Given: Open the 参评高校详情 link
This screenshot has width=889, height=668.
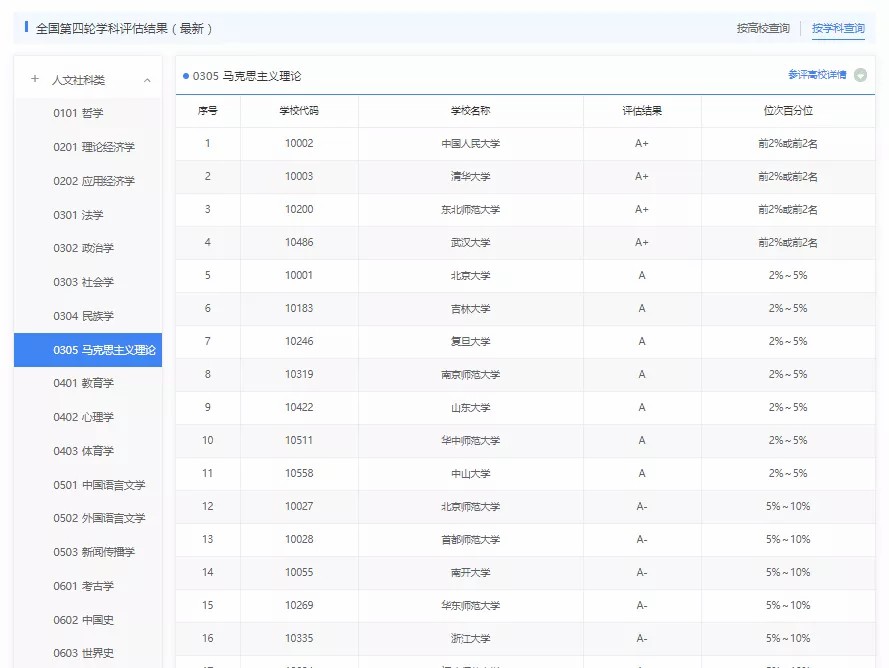Looking at the screenshot, I should tap(816, 75).
